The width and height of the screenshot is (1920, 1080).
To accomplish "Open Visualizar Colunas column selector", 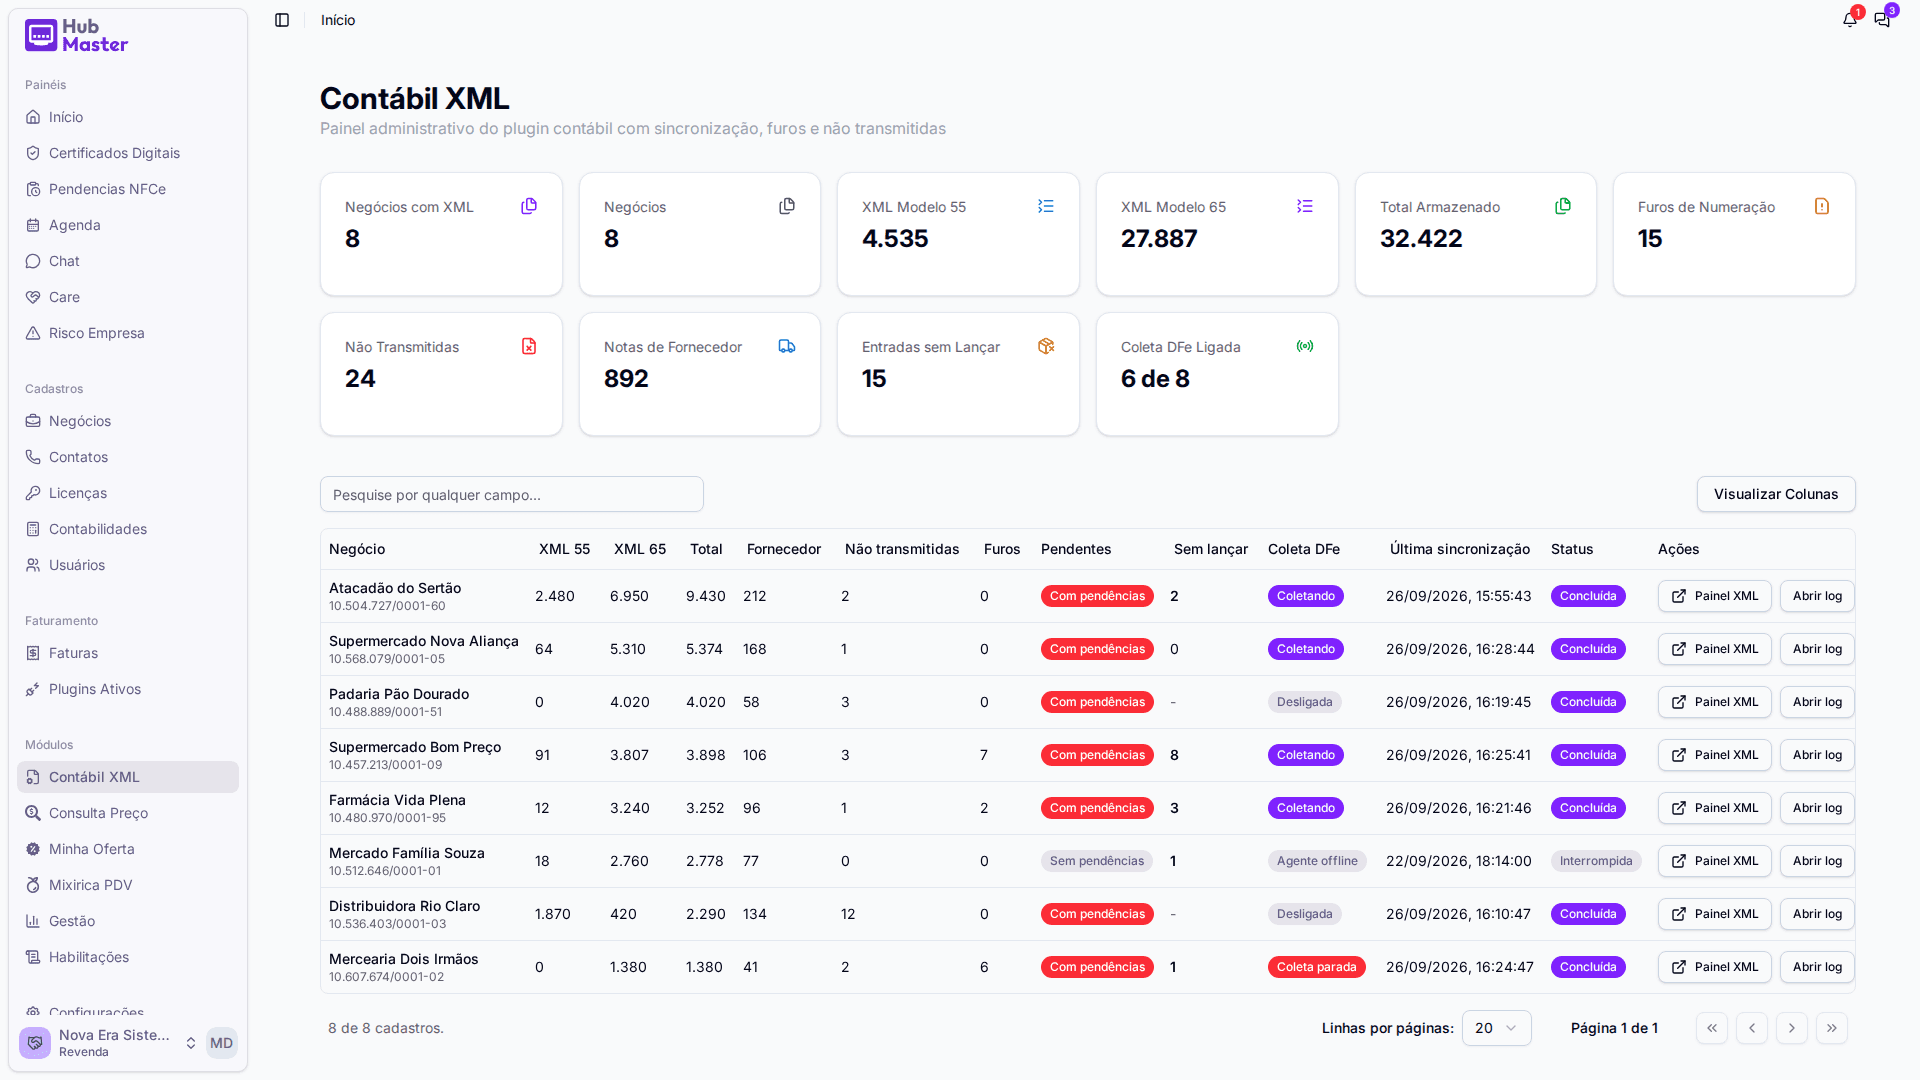I will point(1776,494).
